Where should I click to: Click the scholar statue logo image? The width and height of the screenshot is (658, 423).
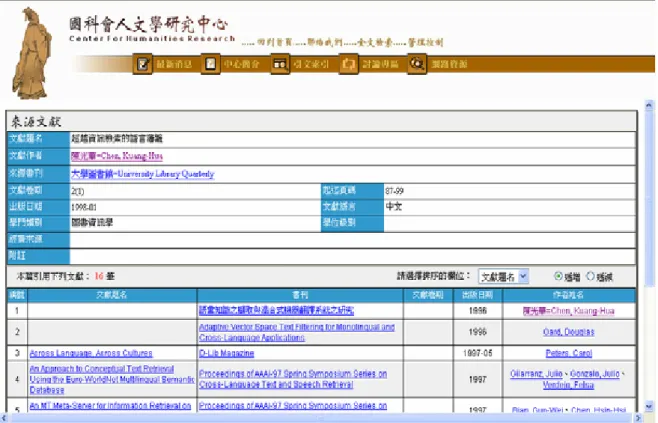[32, 53]
